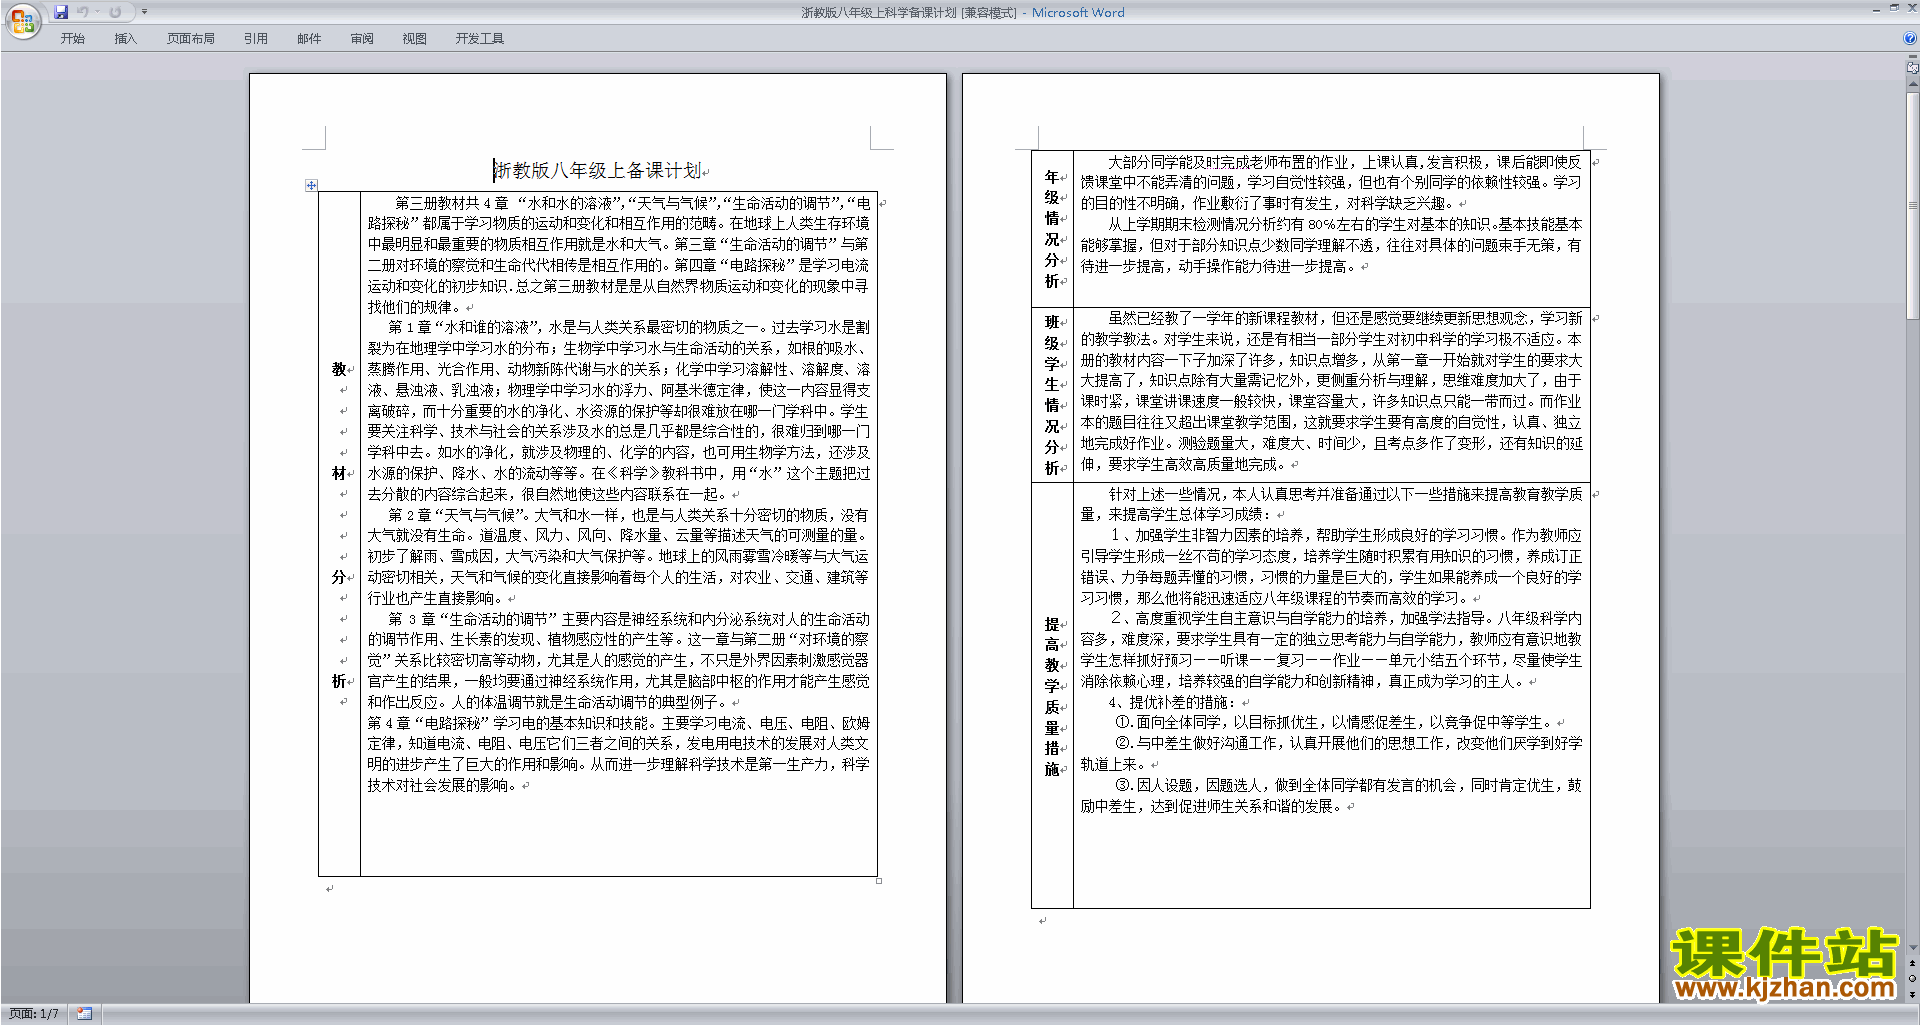
Task: Toggle the ruler button above the scrollbar
Action: pos(1913,68)
